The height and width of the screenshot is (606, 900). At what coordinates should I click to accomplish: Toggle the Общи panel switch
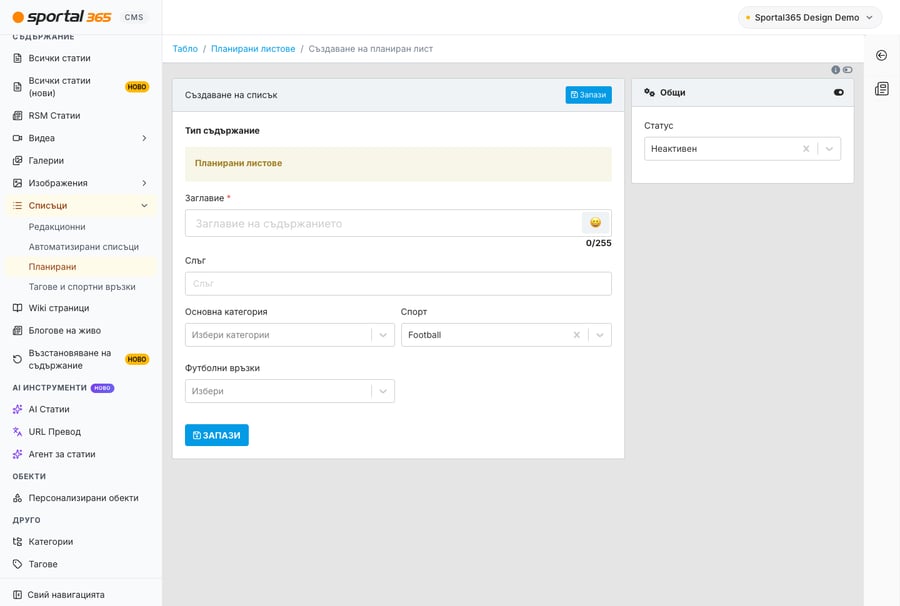coord(839,92)
